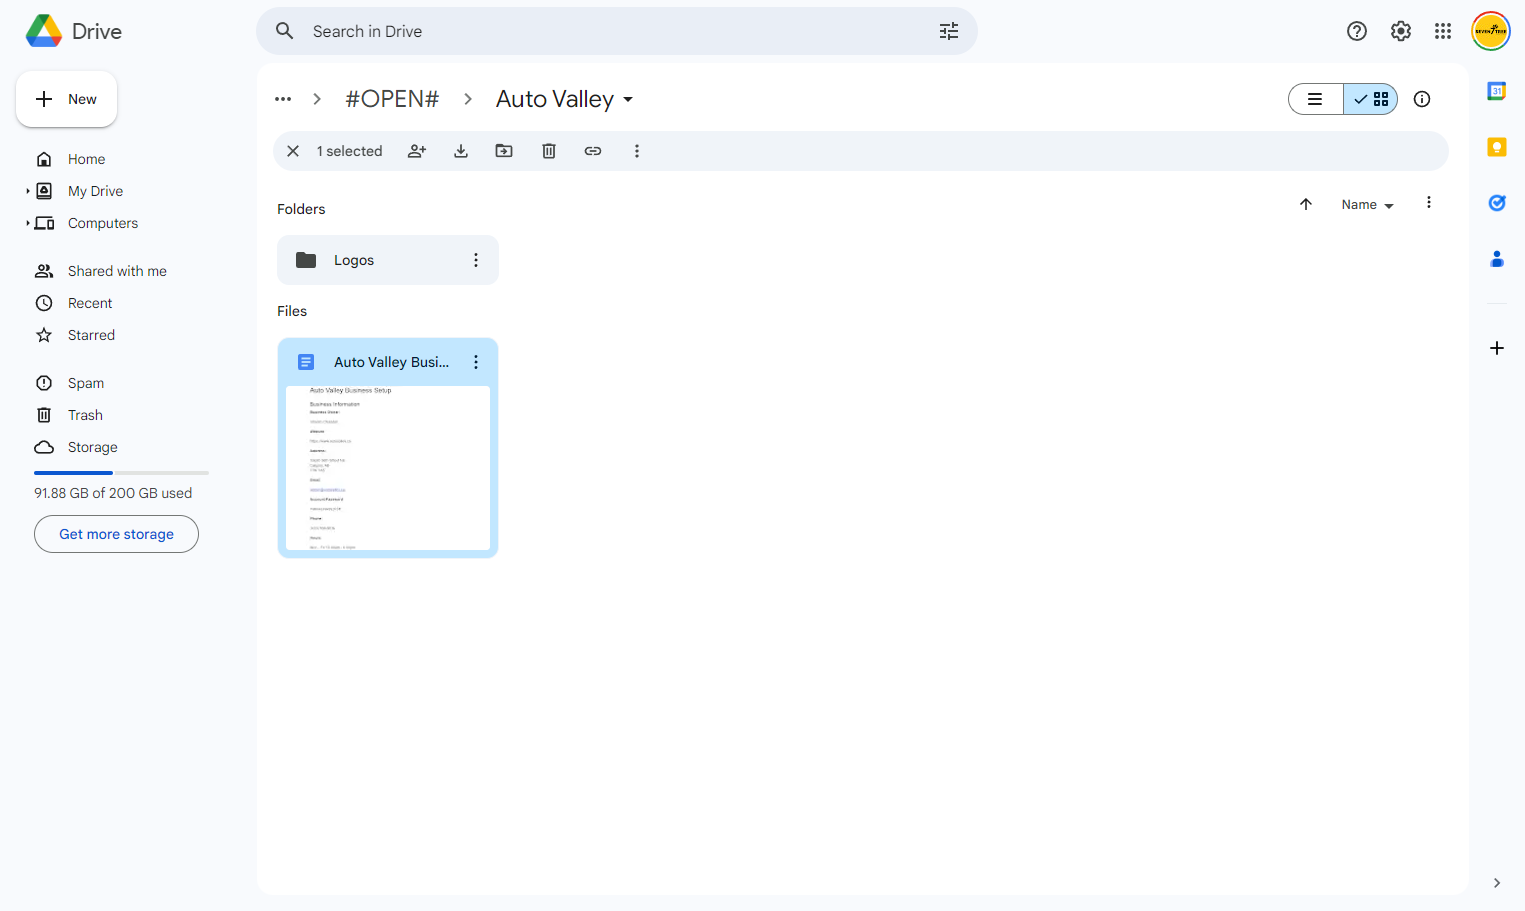View details info panel
The image size is (1525, 911).
[x=1422, y=99]
